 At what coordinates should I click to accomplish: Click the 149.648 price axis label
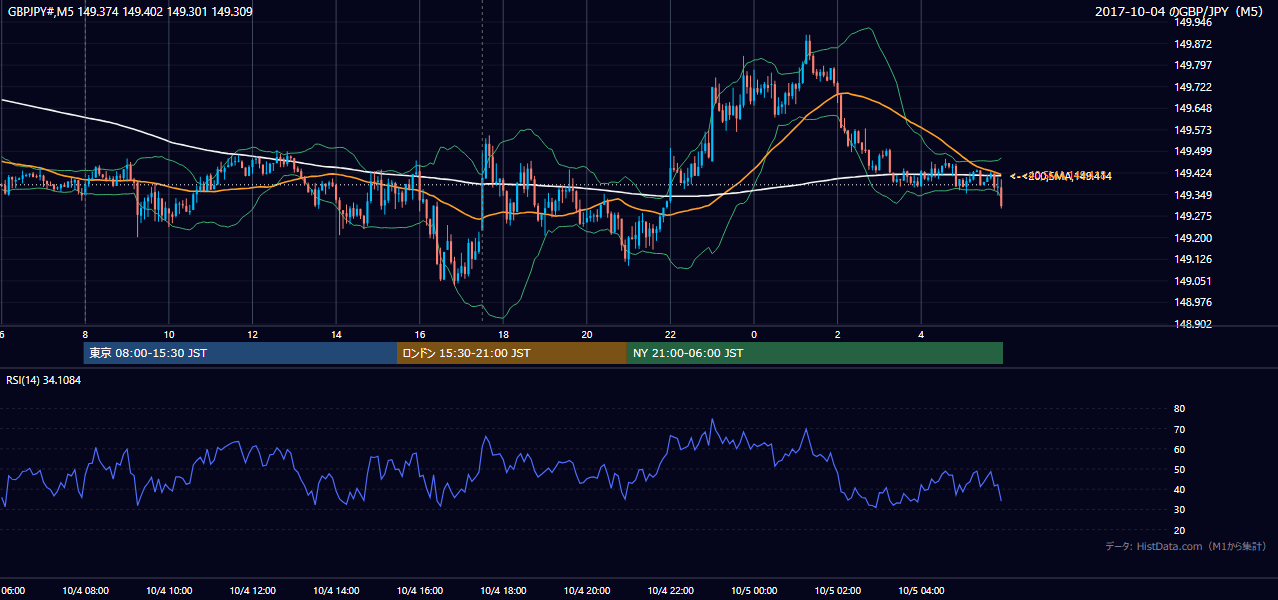(1193, 108)
